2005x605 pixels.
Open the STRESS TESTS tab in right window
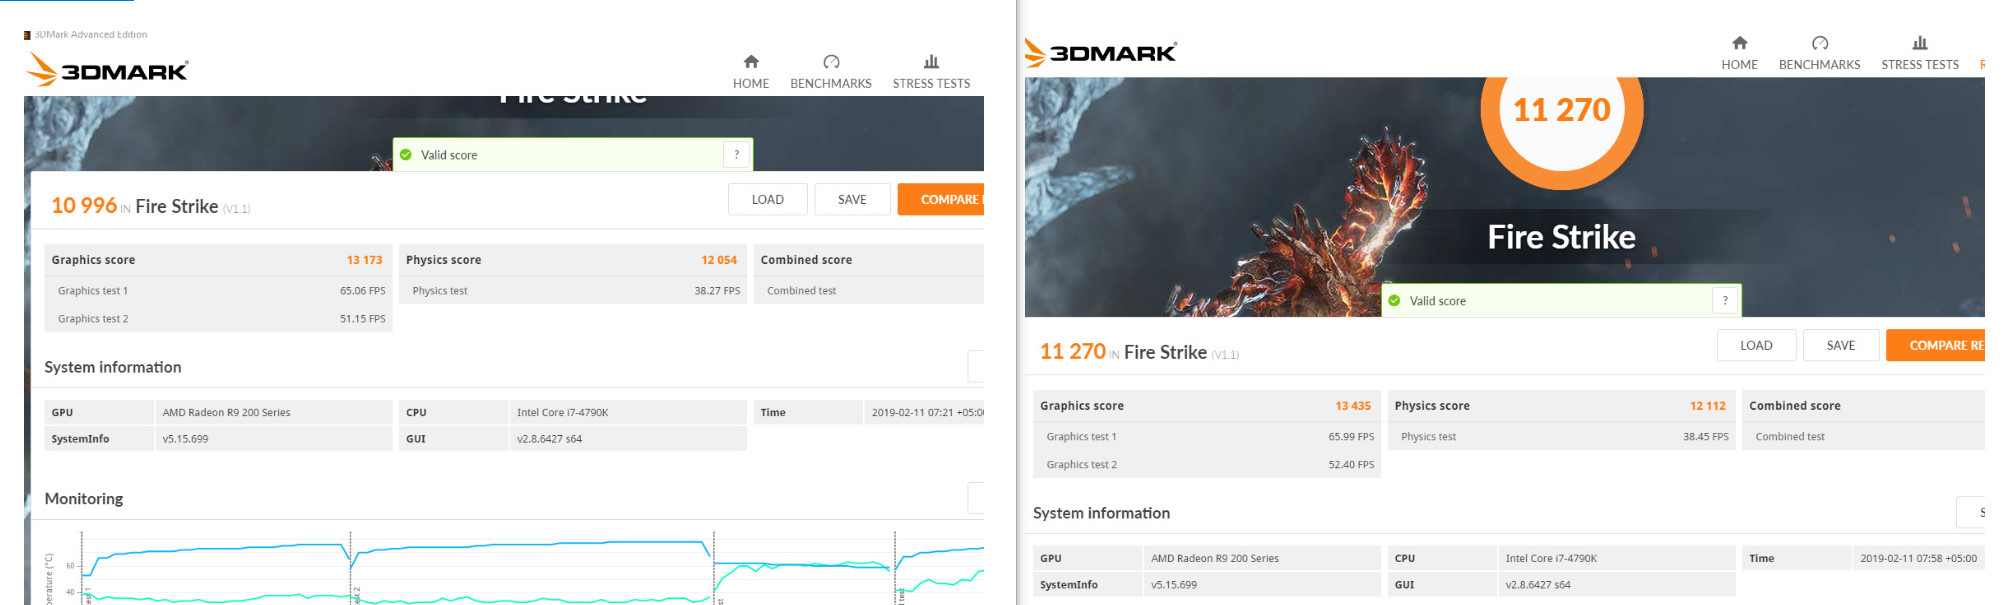1920,65
